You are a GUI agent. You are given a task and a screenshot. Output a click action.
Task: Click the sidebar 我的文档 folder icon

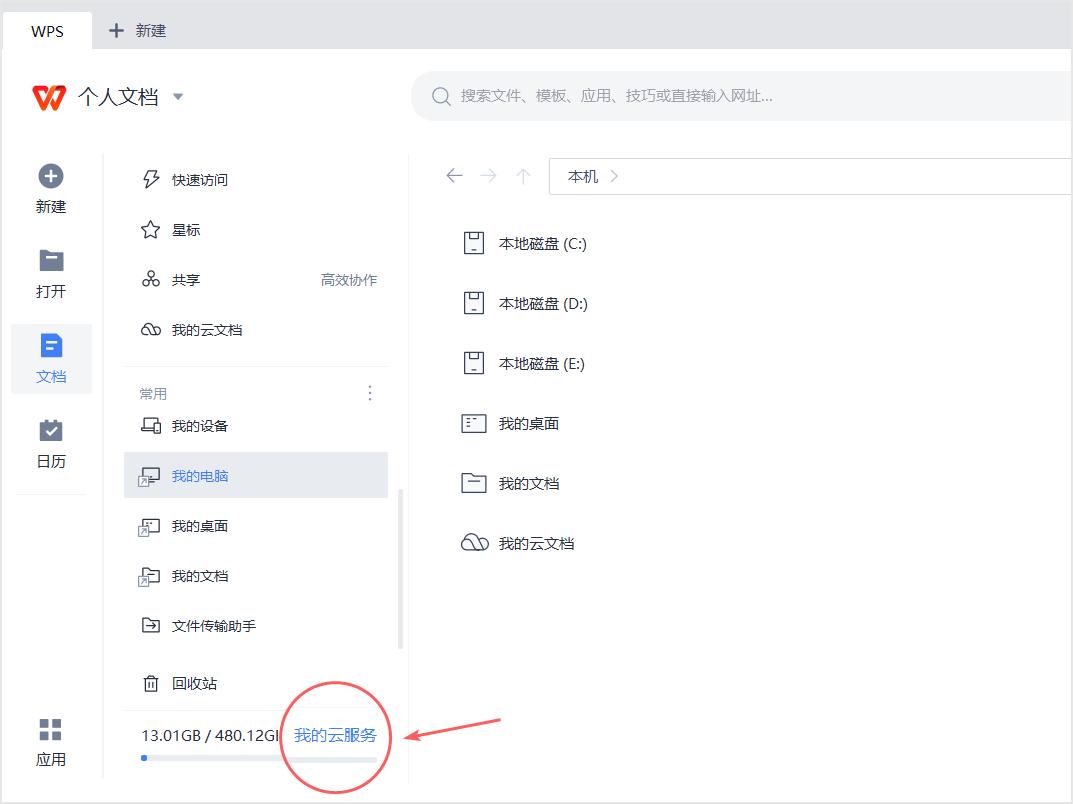coord(149,577)
